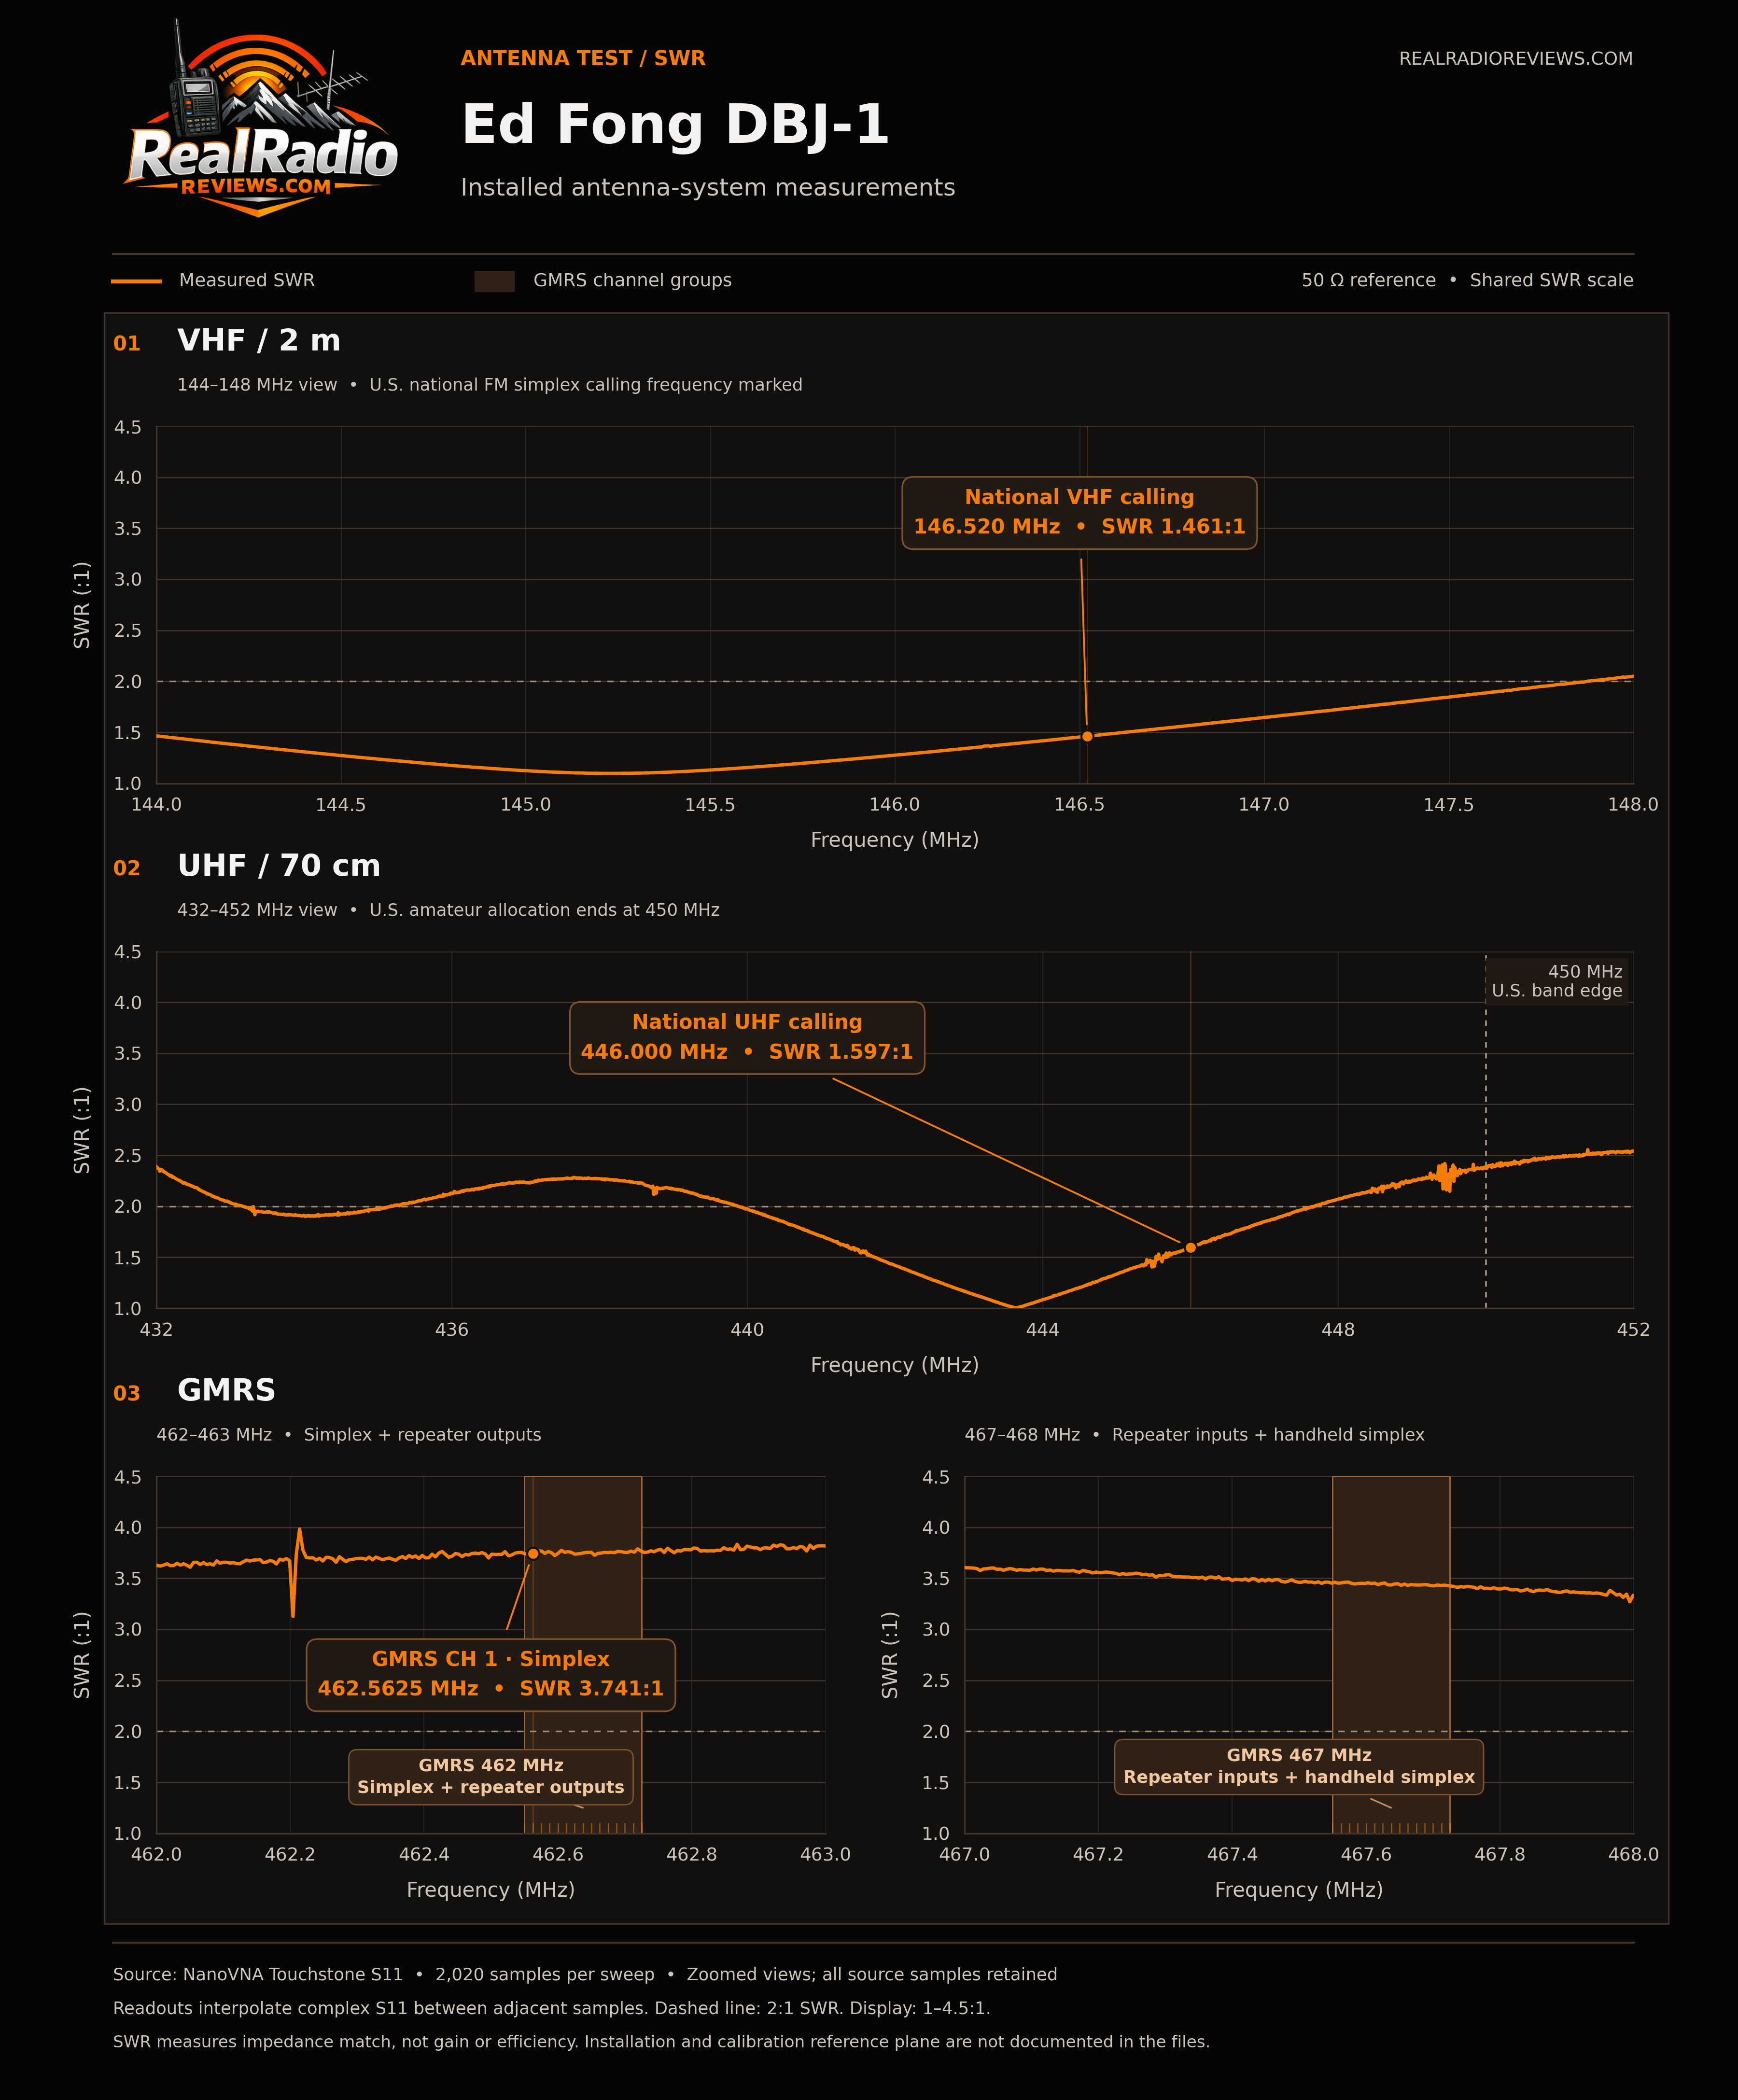Open the REALRADIOREVIEWS.COM link at top right

click(x=1515, y=59)
